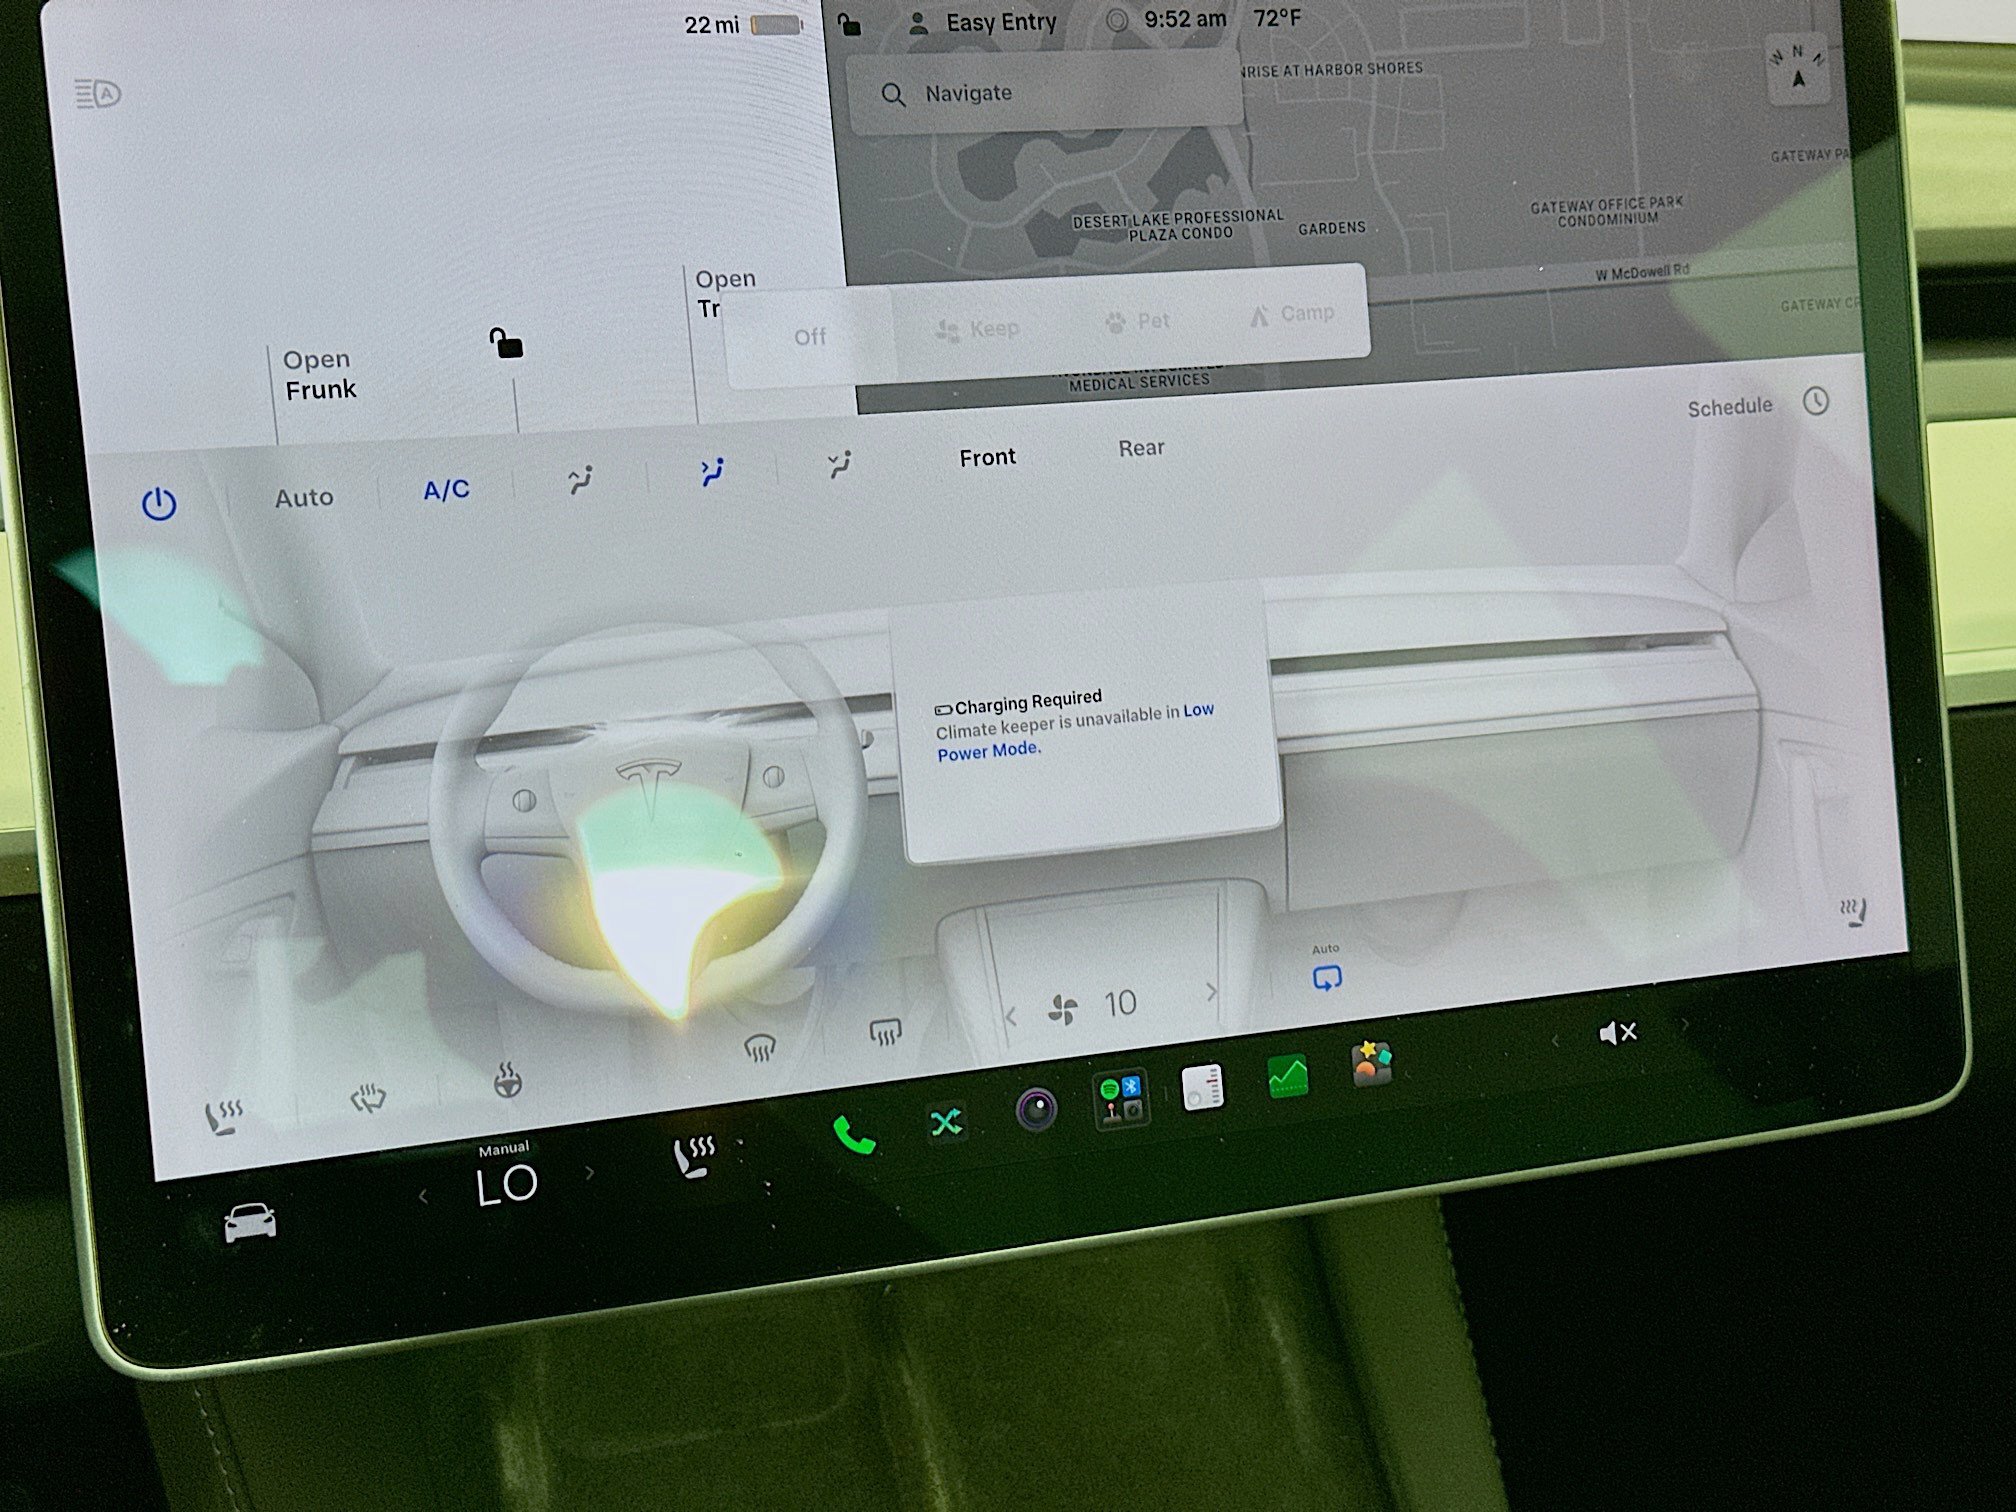Image resolution: width=2016 pixels, height=1512 pixels.
Task: Tap the fan speed icon
Action: tap(1063, 1010)
